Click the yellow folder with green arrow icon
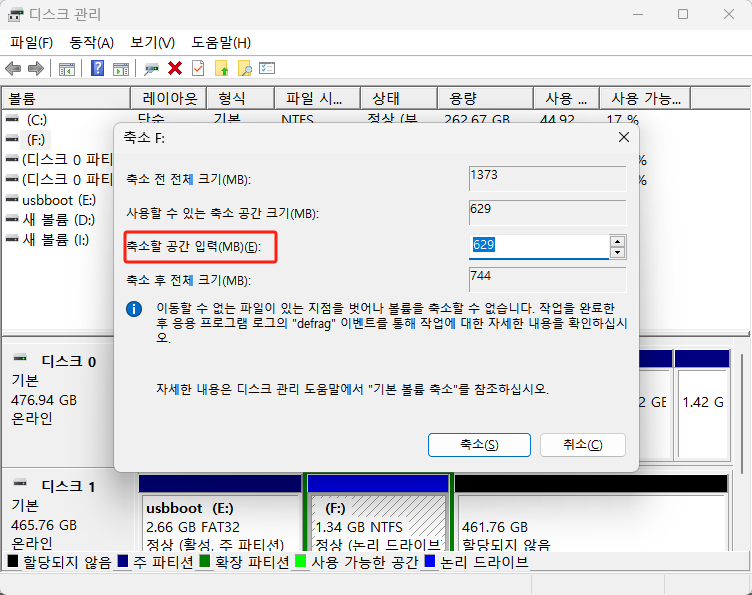Screen dimensions: 752x595 click(x=222, y=69)
